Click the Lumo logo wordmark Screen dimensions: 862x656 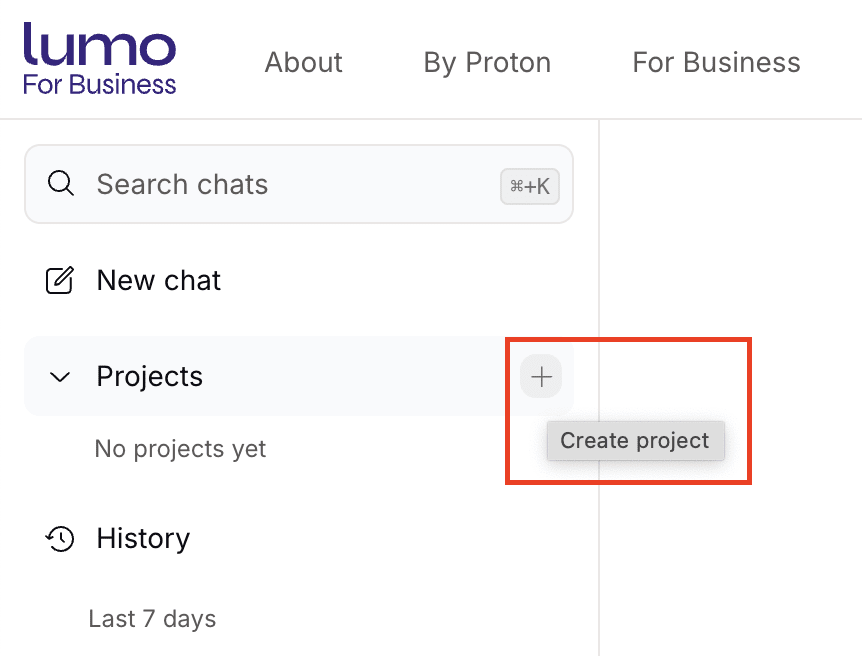click(99, 46)
